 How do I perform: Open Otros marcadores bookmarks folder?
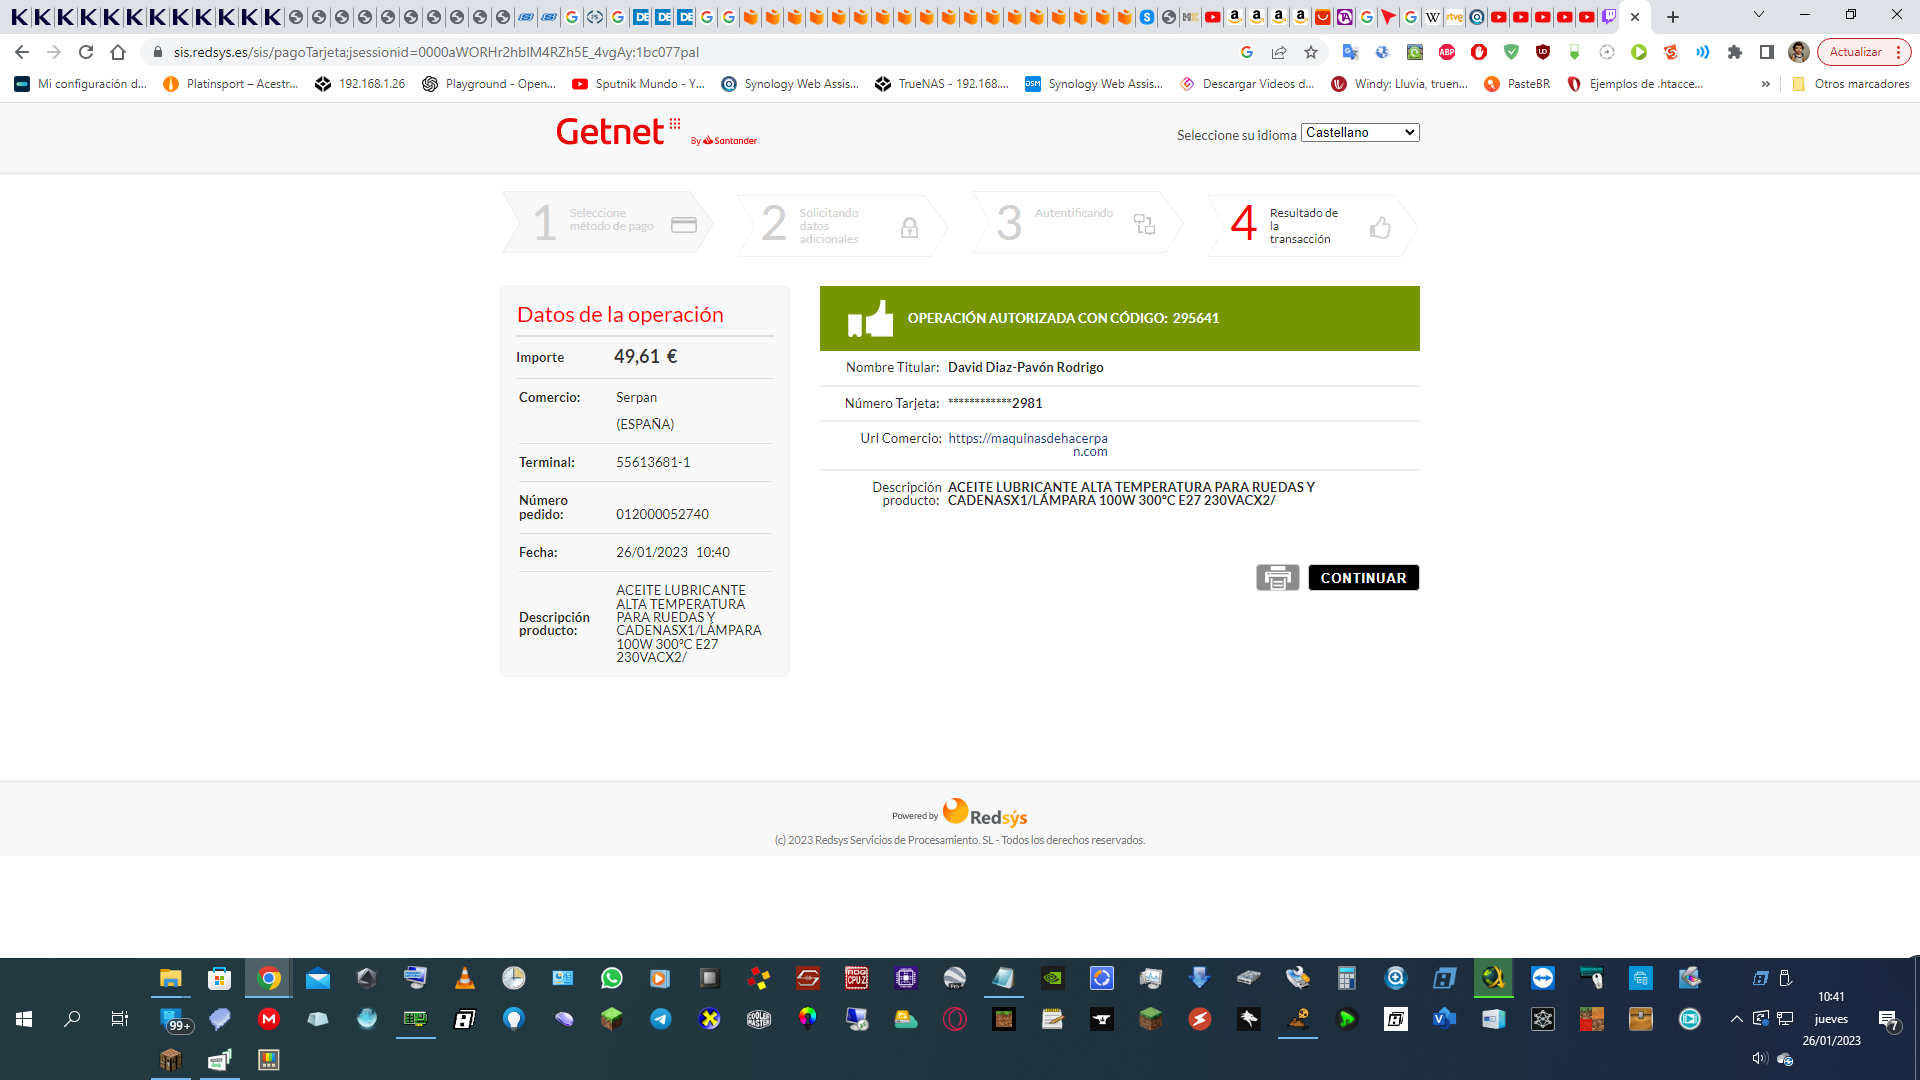[x=1851, y=84]
